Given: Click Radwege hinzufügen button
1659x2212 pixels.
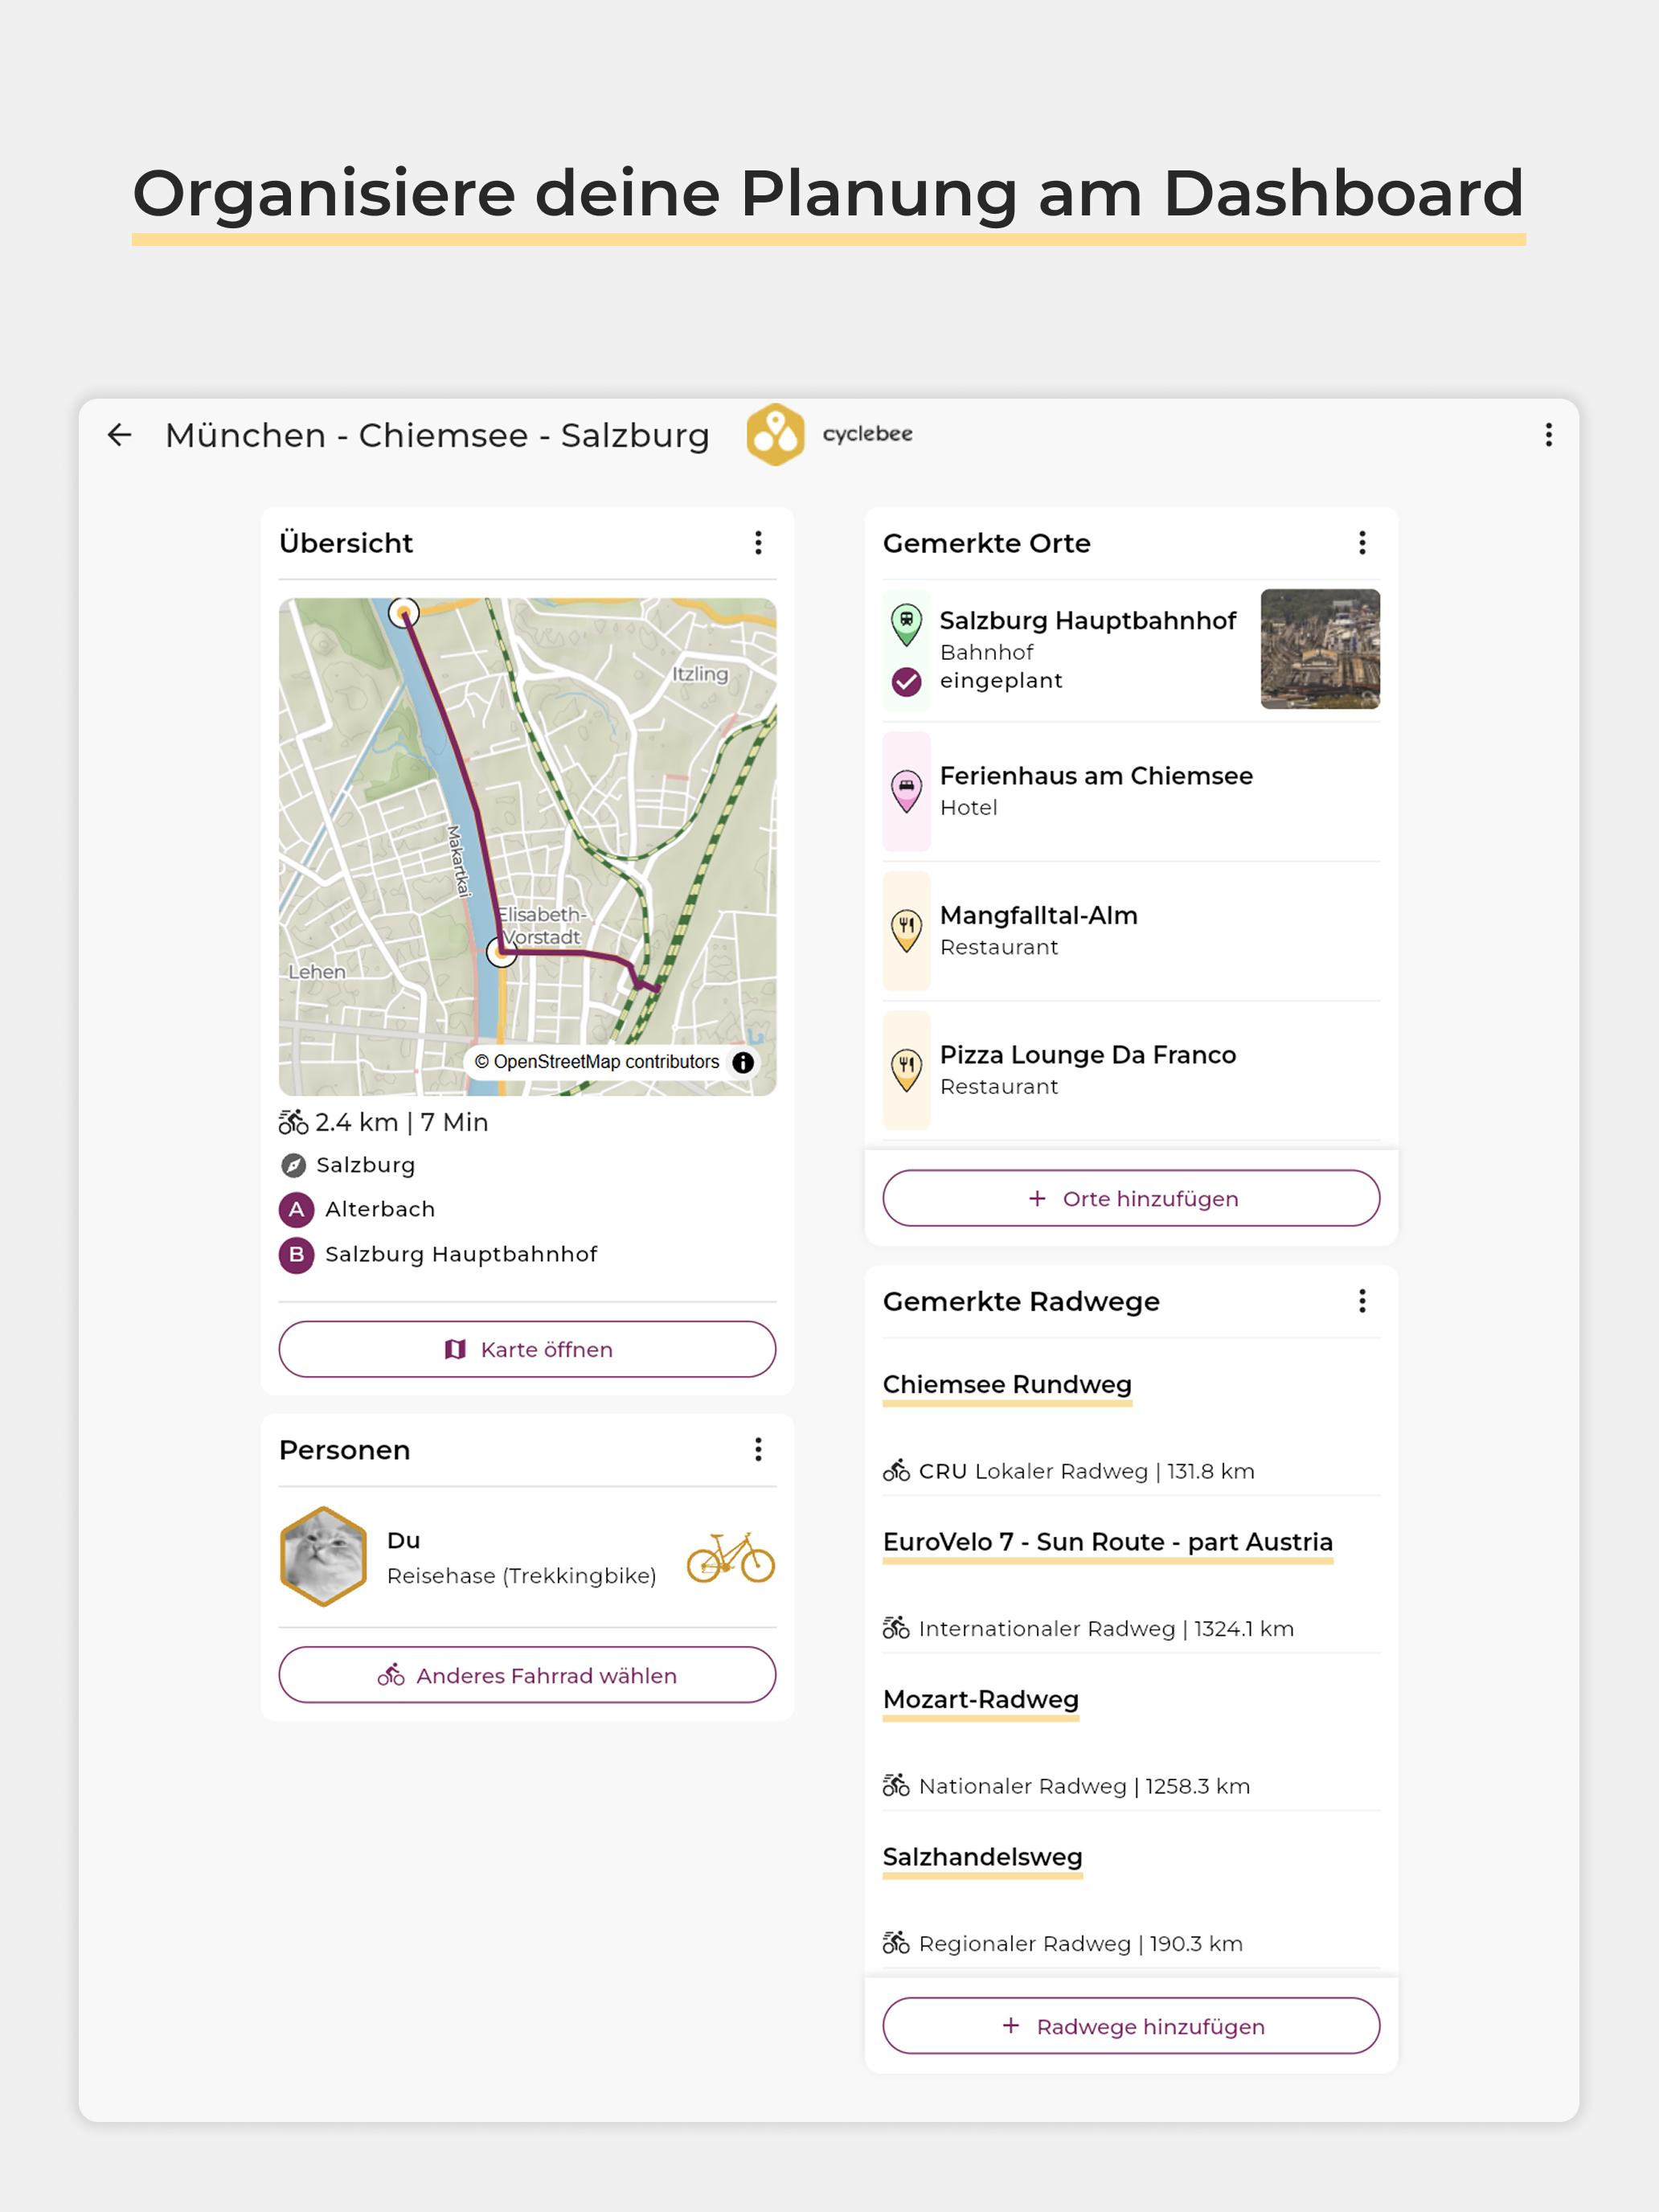Looking at the screenshot, I should (1131, 2026).
